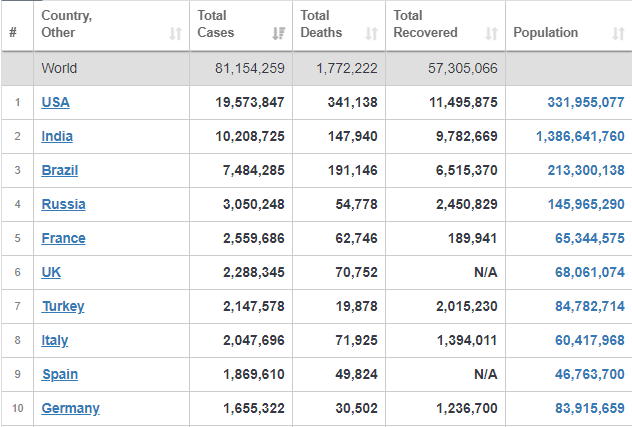632x427 pixels.
Task: Select Italy total cases 2,047,696
Action: click(254, 340)
